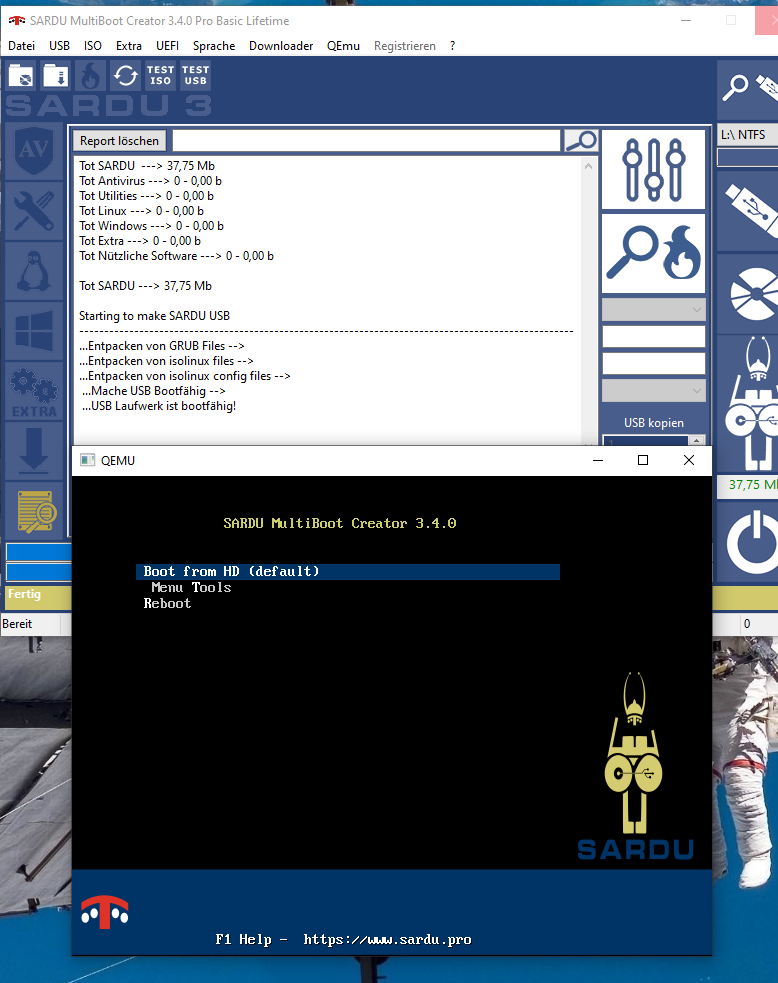
Task: Open the Downloader menu
Action: tap(281, 46)
